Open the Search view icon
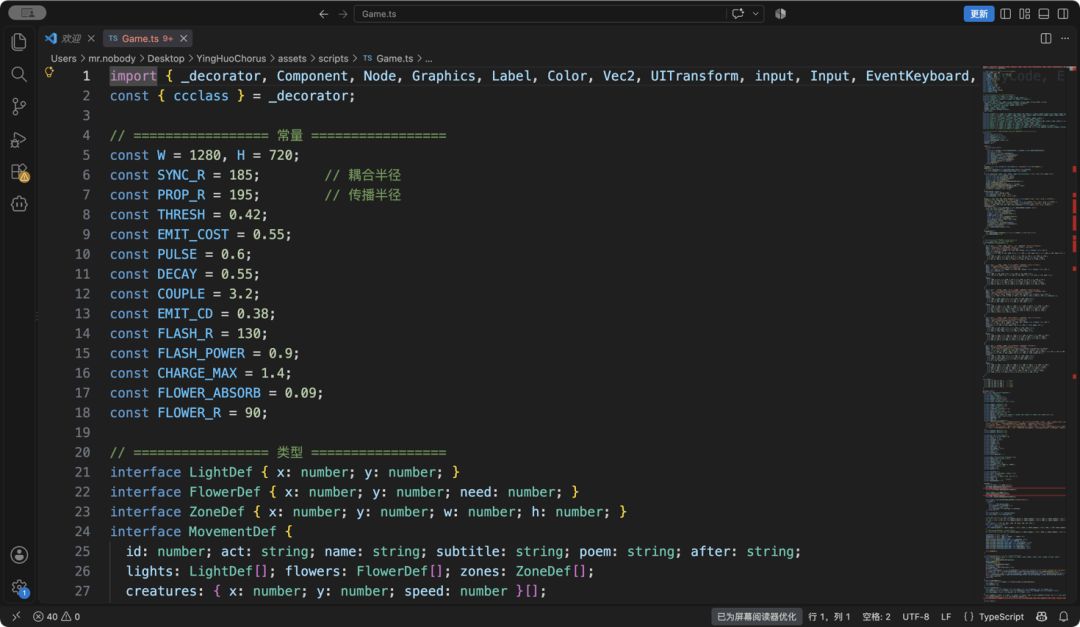This screenshot has height=627, width=1080. (x=19, y=74)
